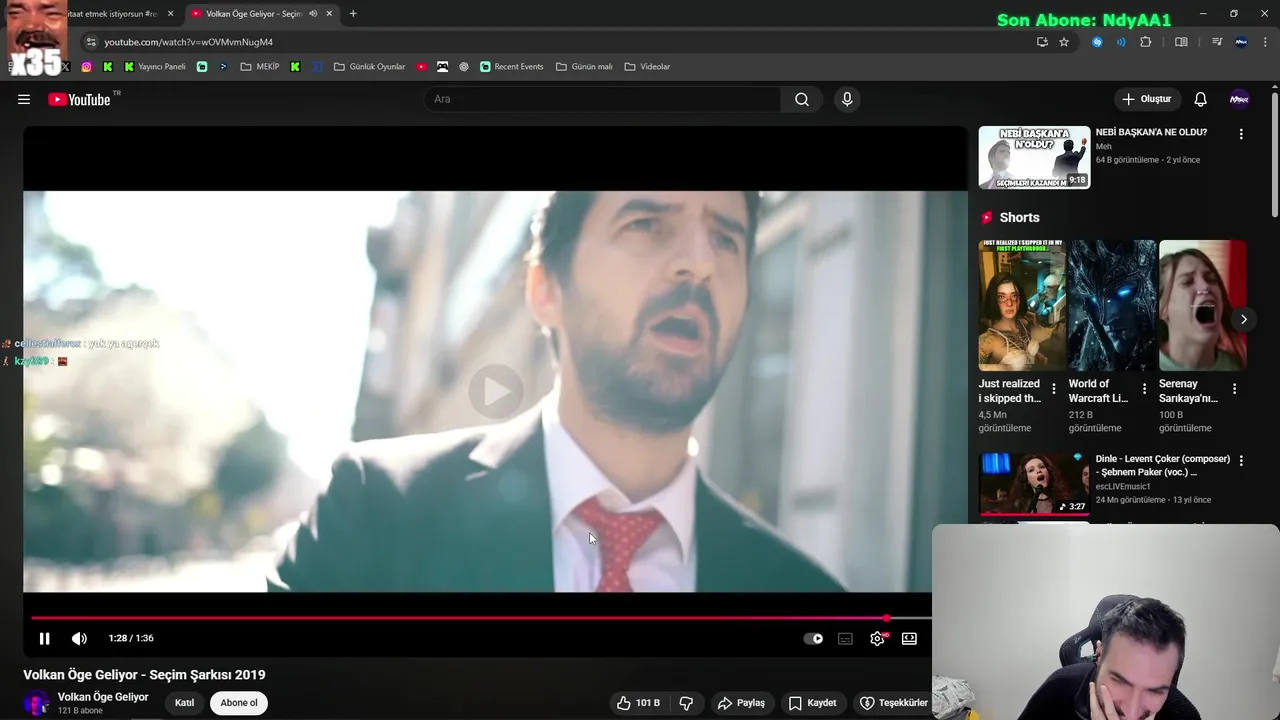Seek on the red video progress bar
Viewport: 1280px width, 720px height.
[481, 618]
